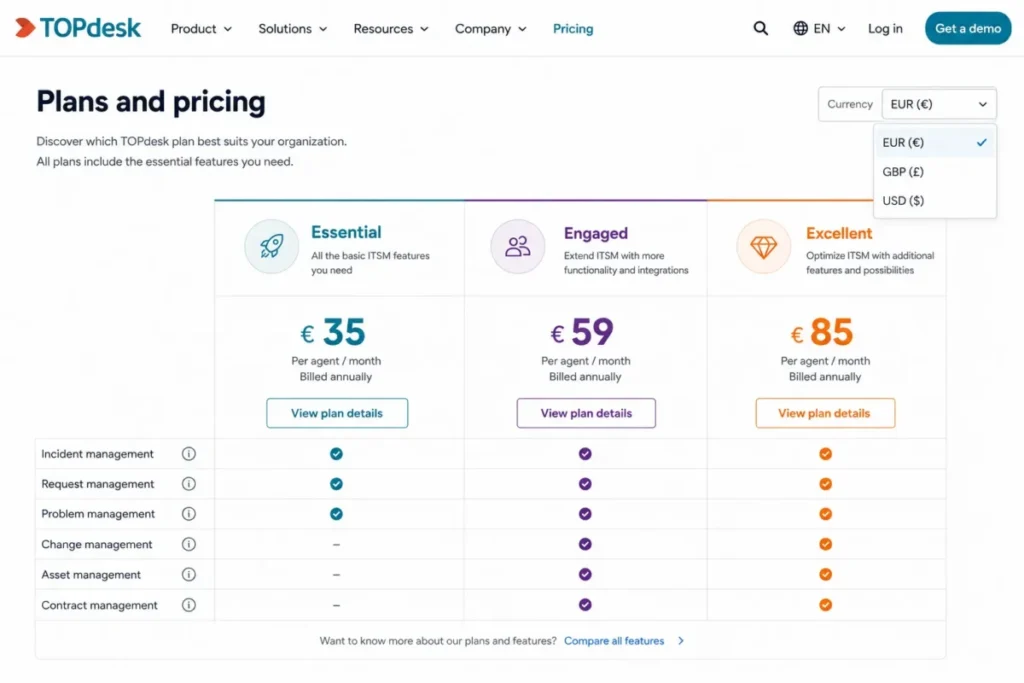Screen dimensions: 1024x683
Task: Click the Plans and pricing heading
Action: 151,102
